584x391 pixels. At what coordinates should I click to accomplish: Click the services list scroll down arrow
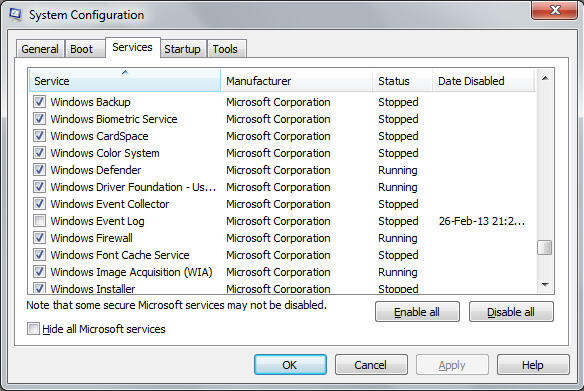point(545,284)
